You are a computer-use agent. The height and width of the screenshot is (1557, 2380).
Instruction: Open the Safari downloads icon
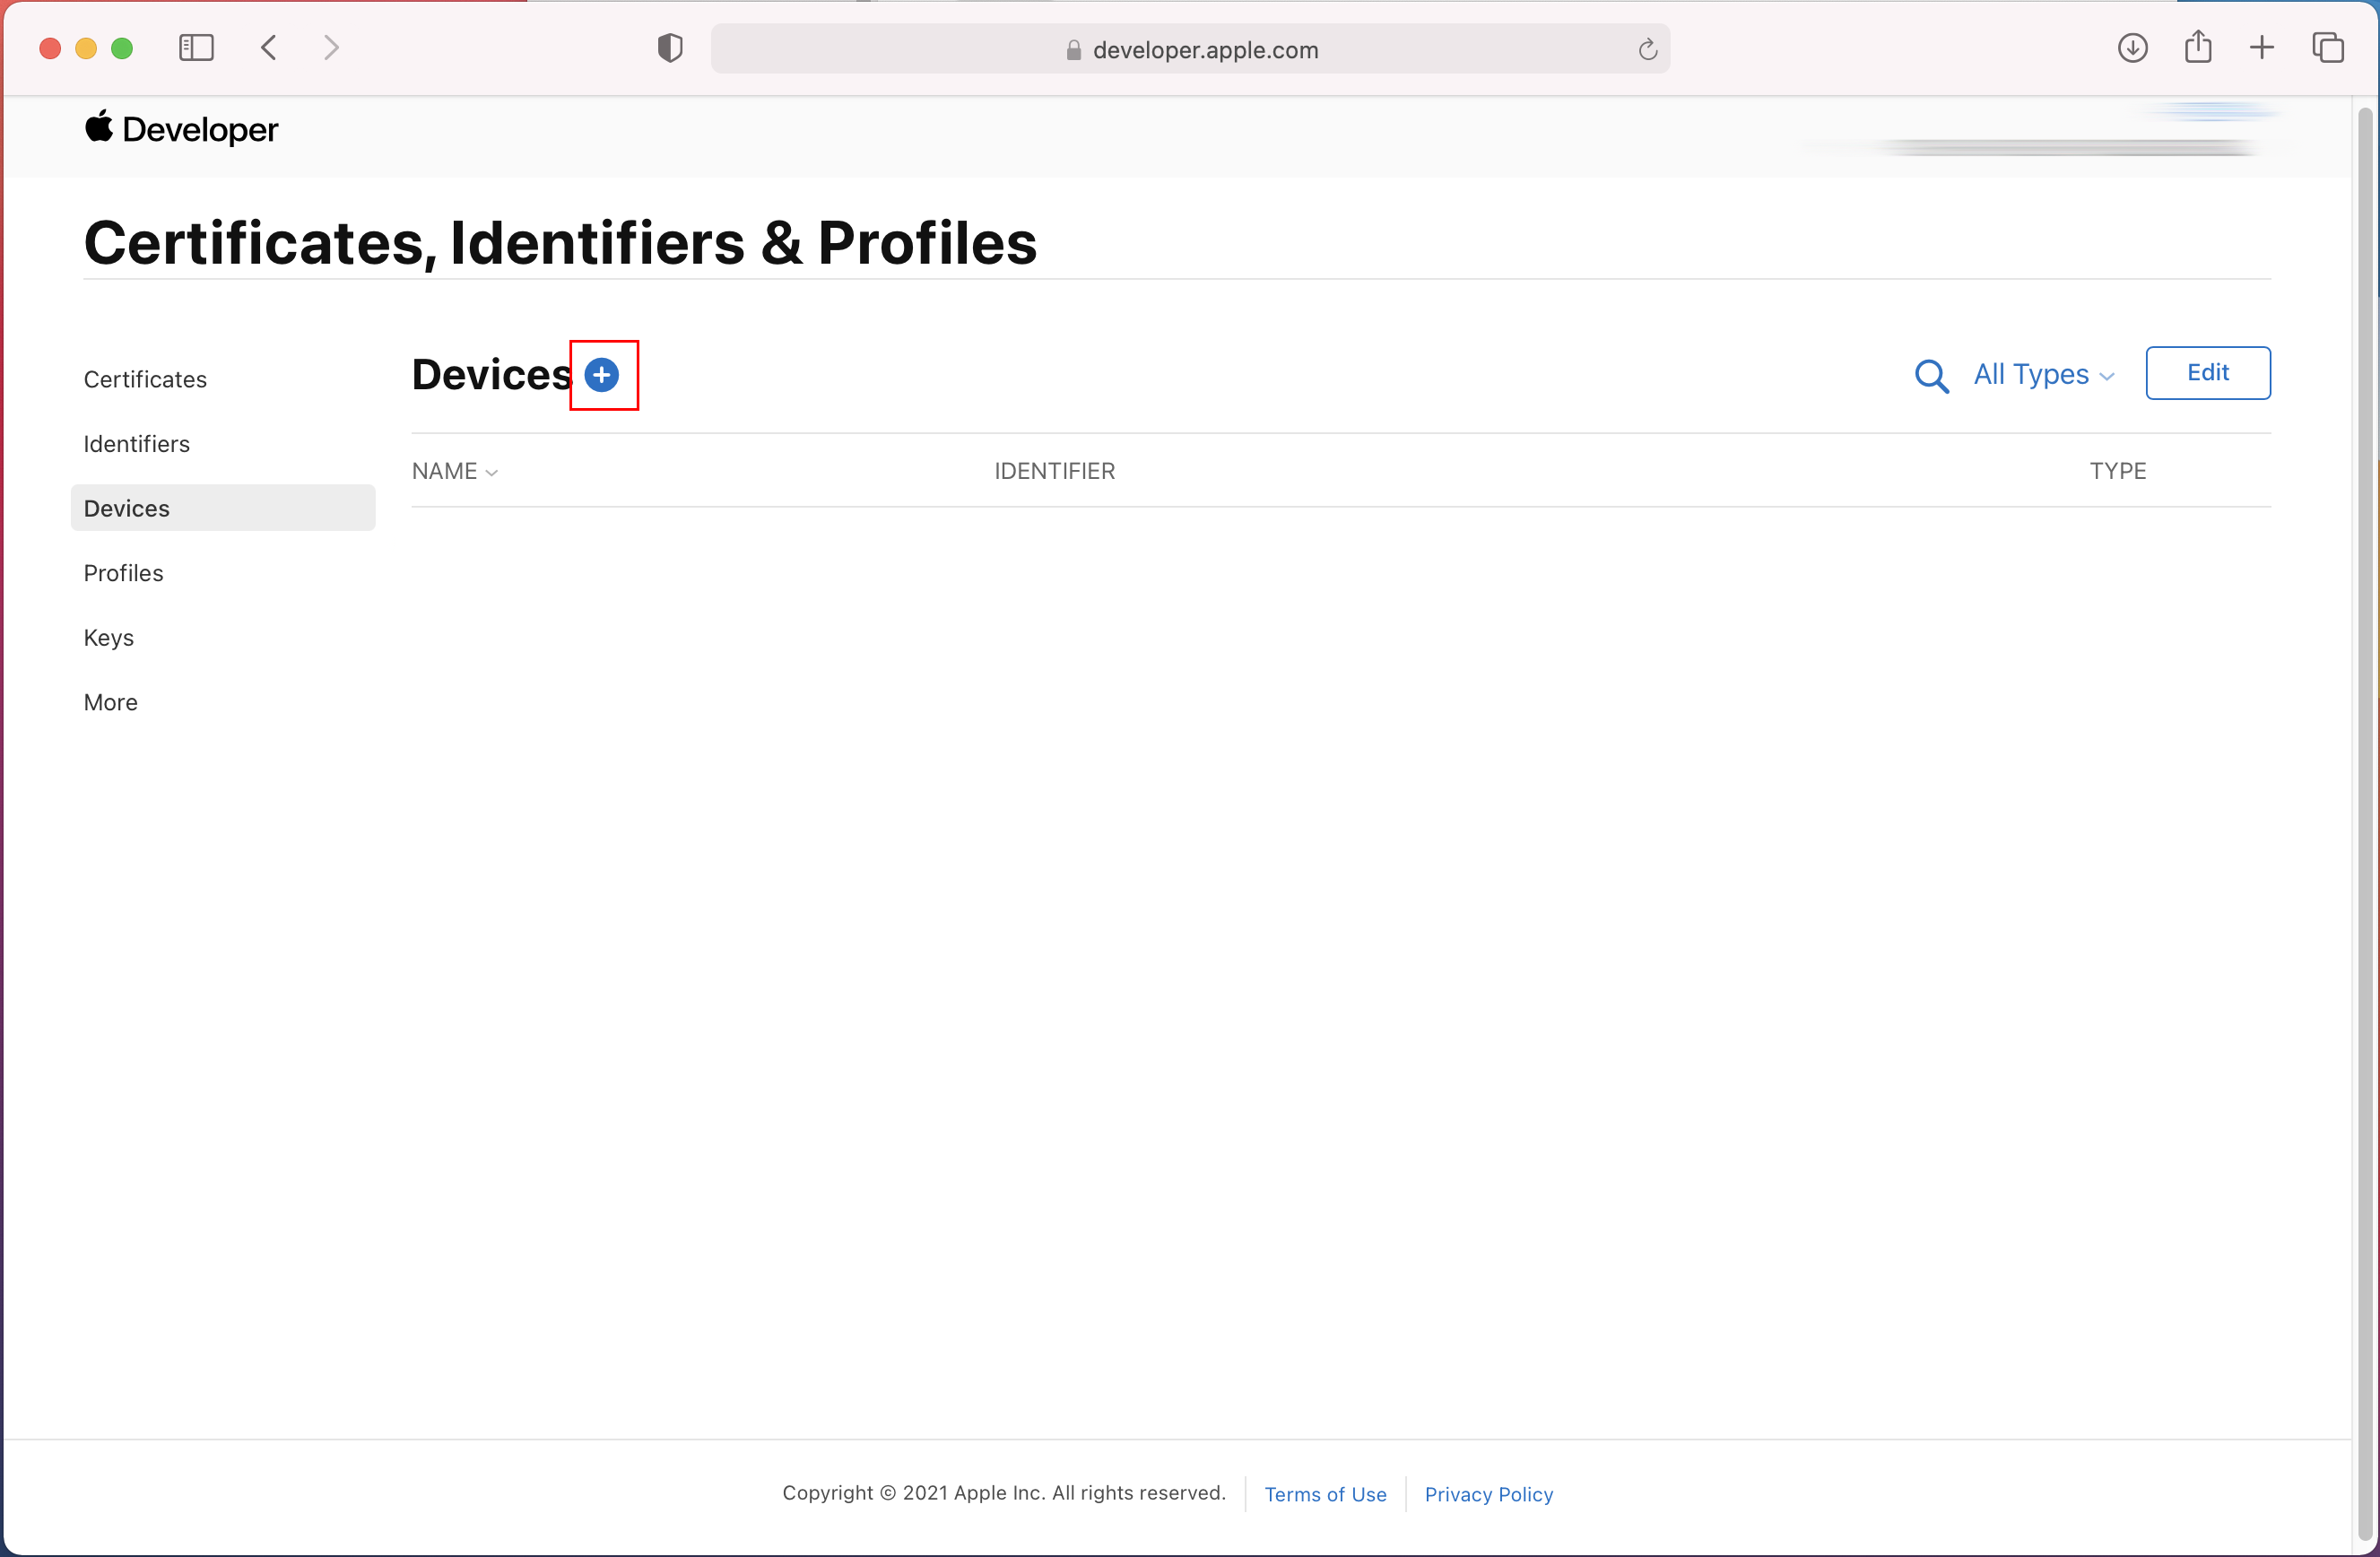coord(2132,48)
